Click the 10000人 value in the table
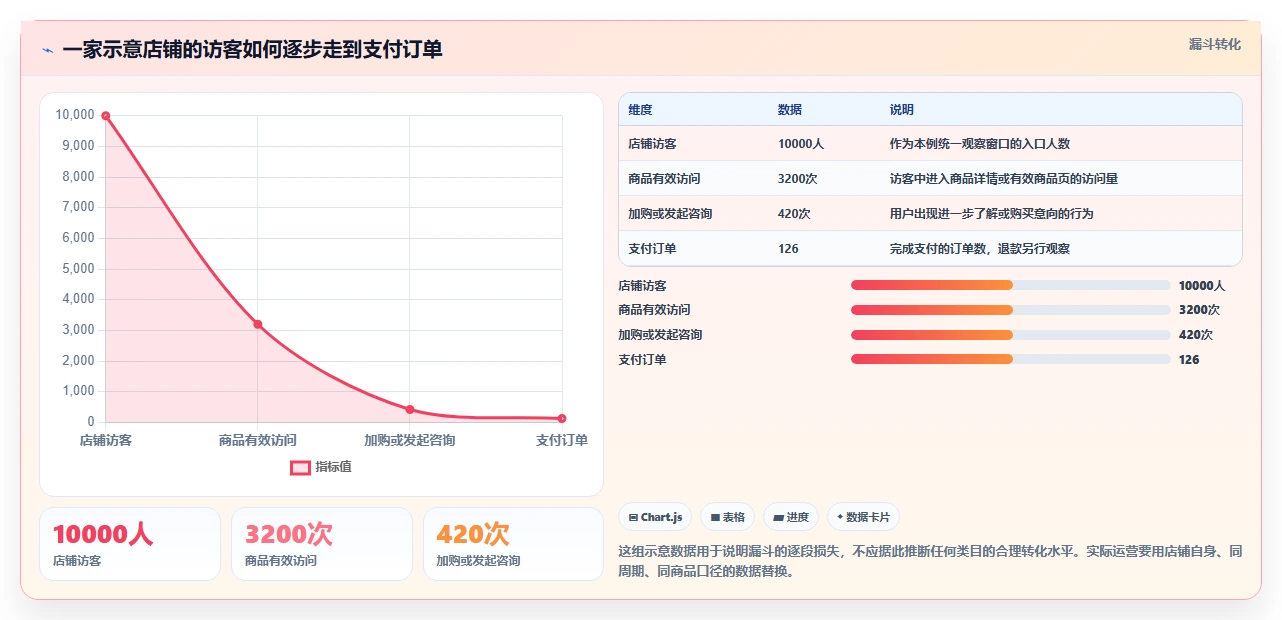This screenshot has width=1282, height=620. pos(801,144)
